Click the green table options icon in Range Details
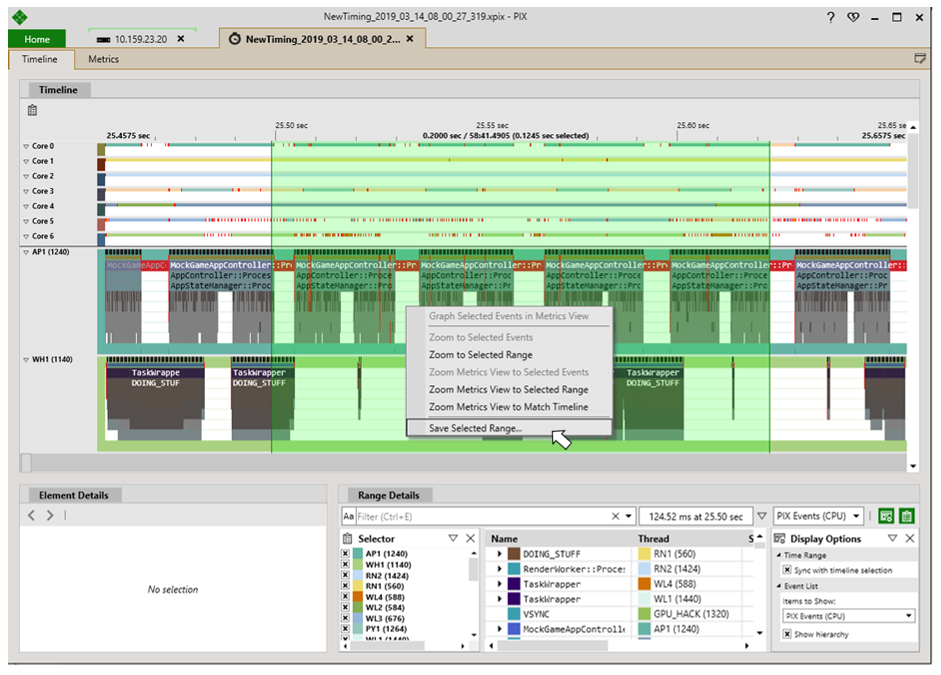The height and width of the screenshot is (675, 941). click(x=886, y=516)
